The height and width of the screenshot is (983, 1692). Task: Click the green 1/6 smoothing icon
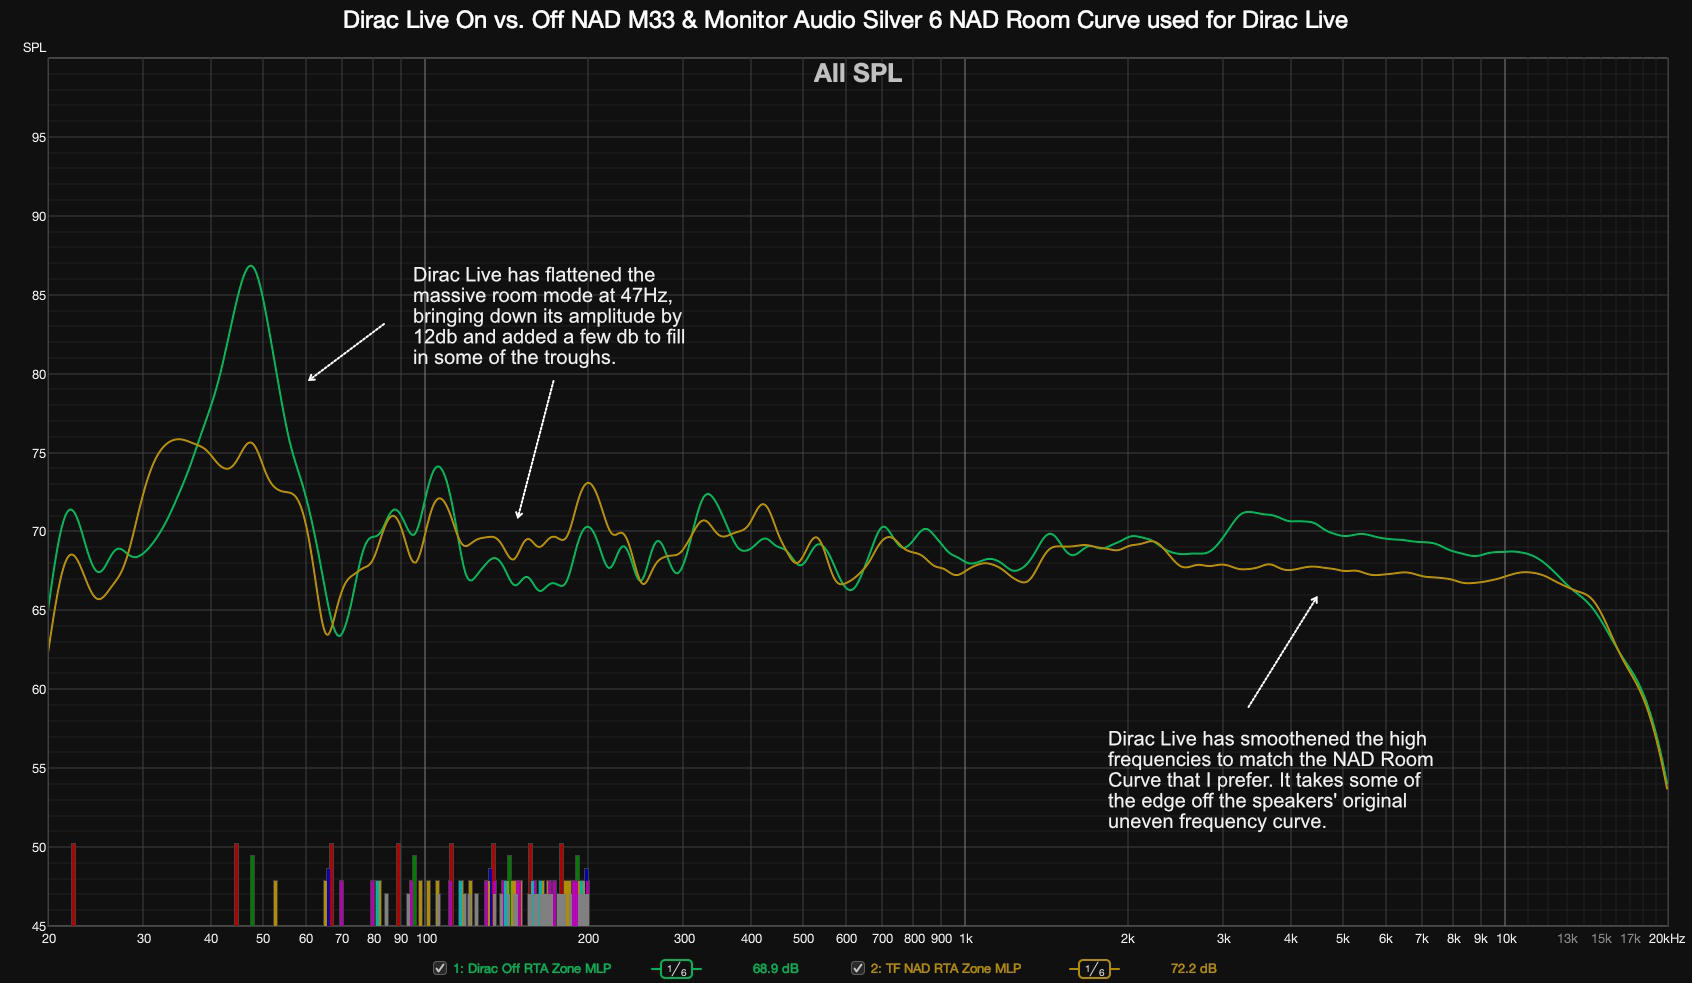coord(676,969)
